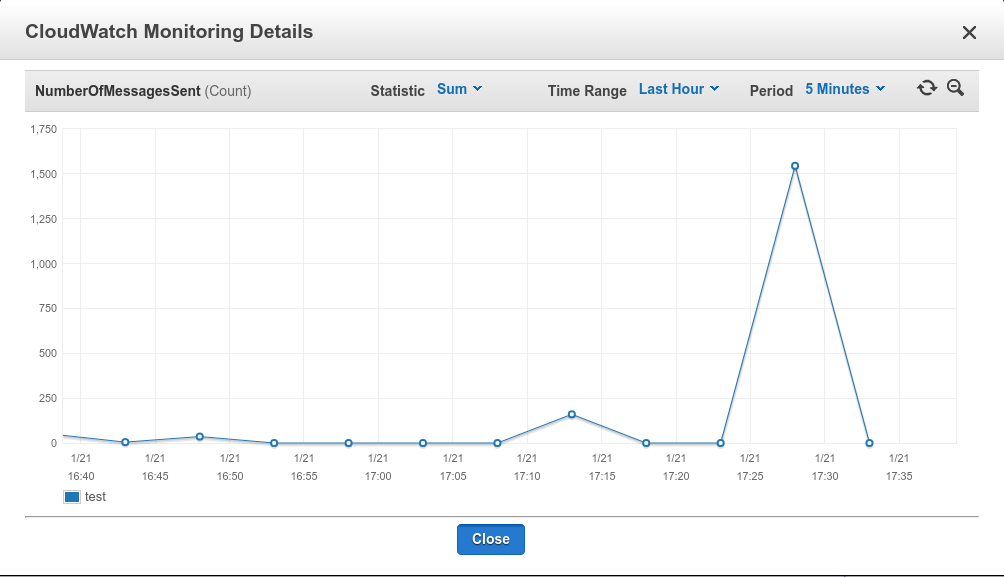
Task: Select the data point before 16:45
Action: click(x=126, y=442)
